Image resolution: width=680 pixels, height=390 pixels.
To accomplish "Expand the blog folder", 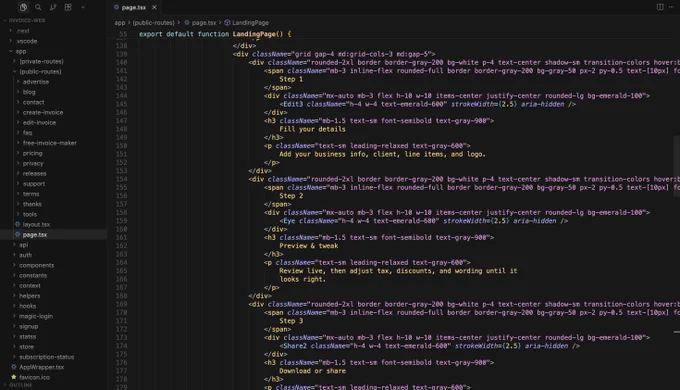I will tap(29, 92).
